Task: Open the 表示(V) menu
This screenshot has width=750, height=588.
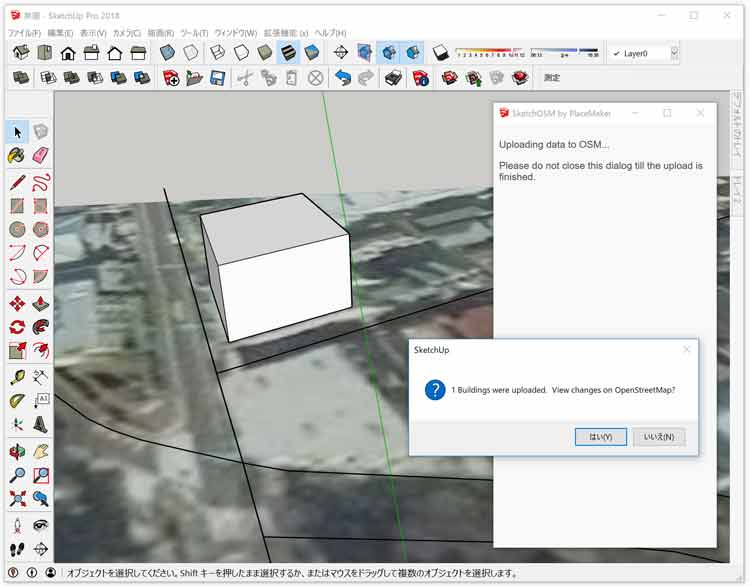Action: (93, 33)
